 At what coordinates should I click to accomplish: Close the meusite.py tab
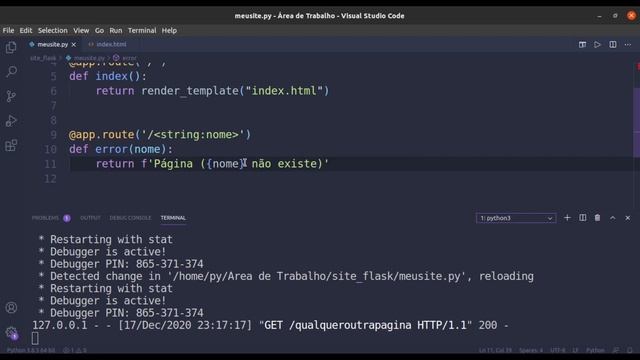point(74,44)
